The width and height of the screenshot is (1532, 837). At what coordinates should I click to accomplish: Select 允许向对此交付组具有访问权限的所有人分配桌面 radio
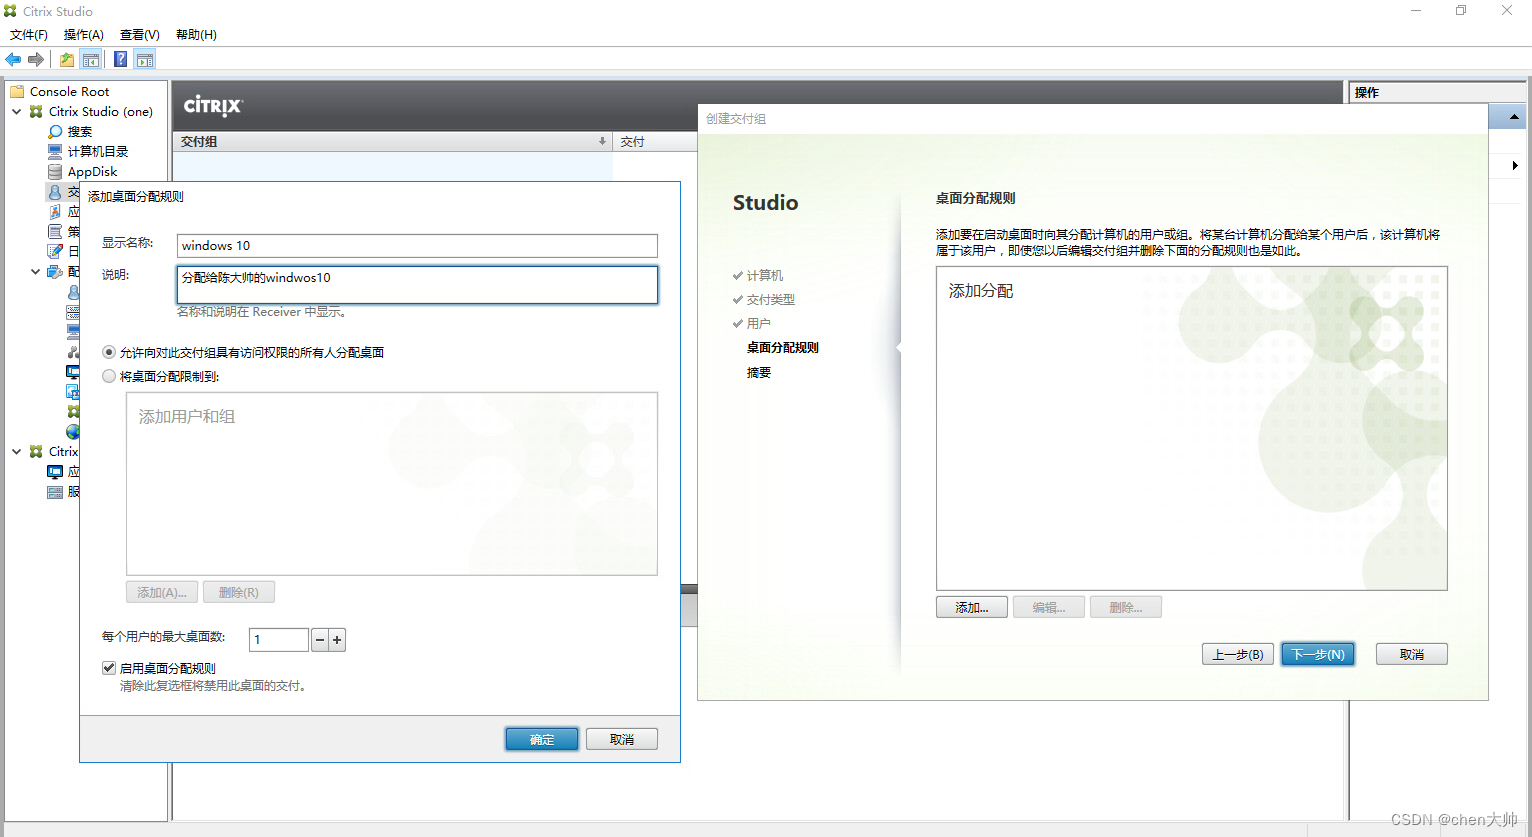(109, 352)
